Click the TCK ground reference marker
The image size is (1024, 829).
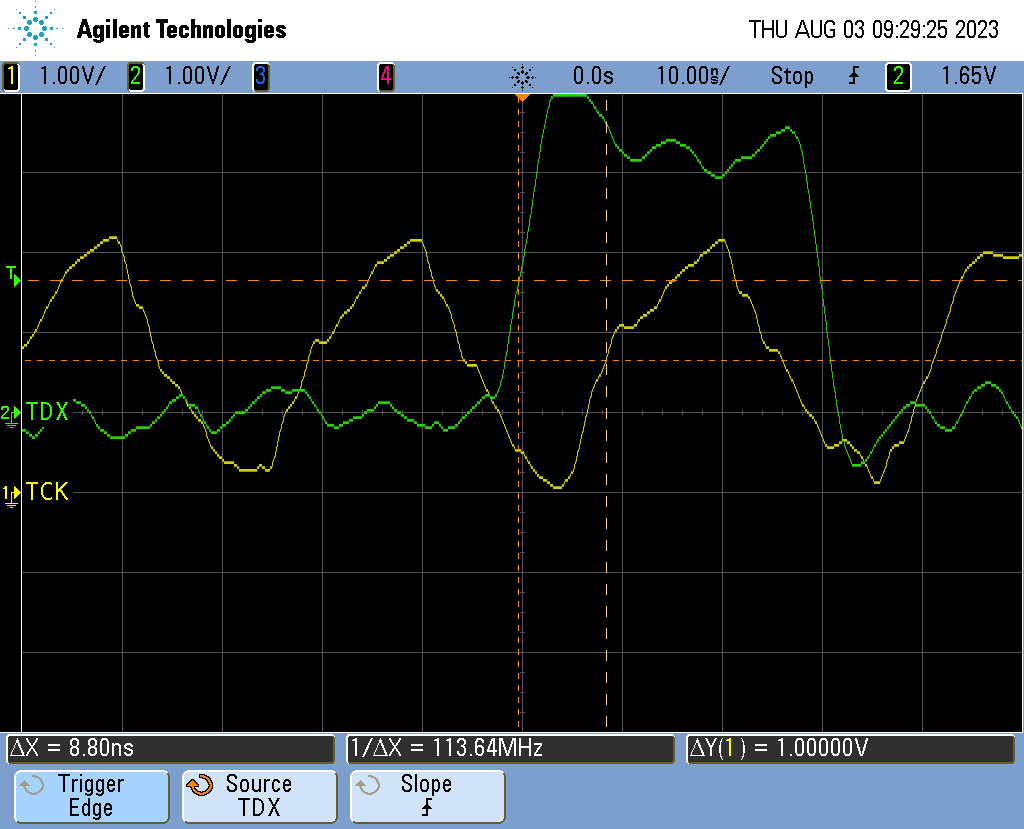11,493
